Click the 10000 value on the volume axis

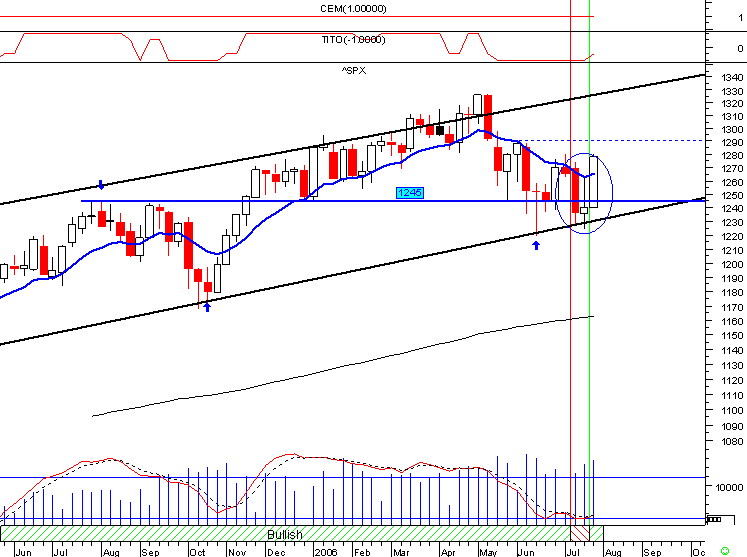729,487
